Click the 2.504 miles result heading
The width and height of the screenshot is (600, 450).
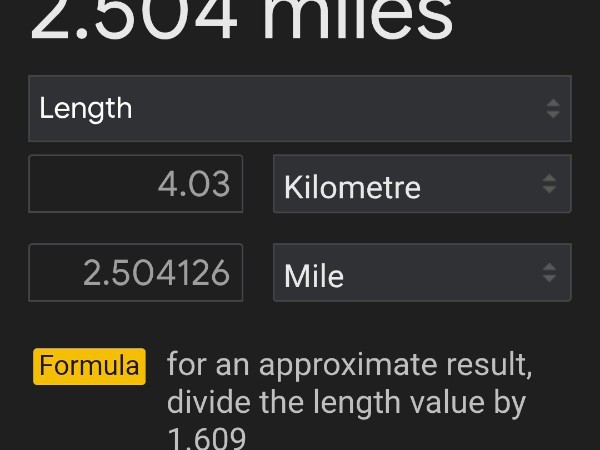(242, 22)
